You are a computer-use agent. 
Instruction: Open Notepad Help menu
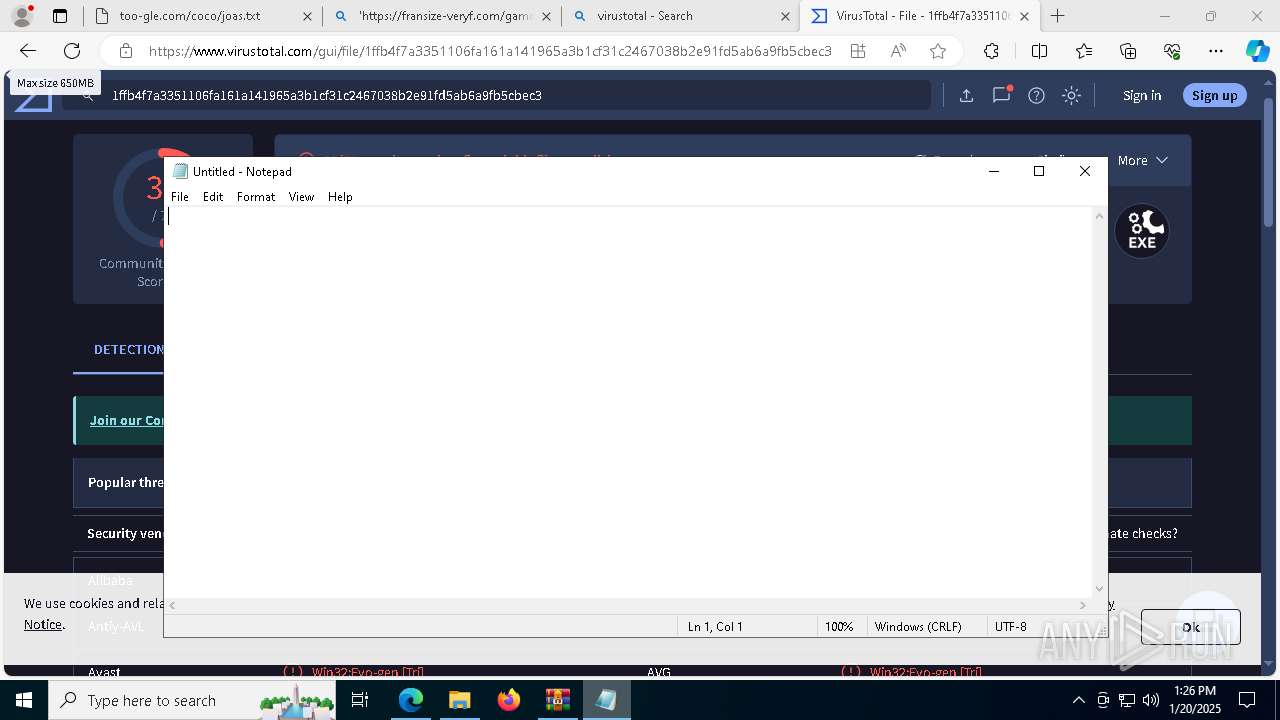pos(340,197)
